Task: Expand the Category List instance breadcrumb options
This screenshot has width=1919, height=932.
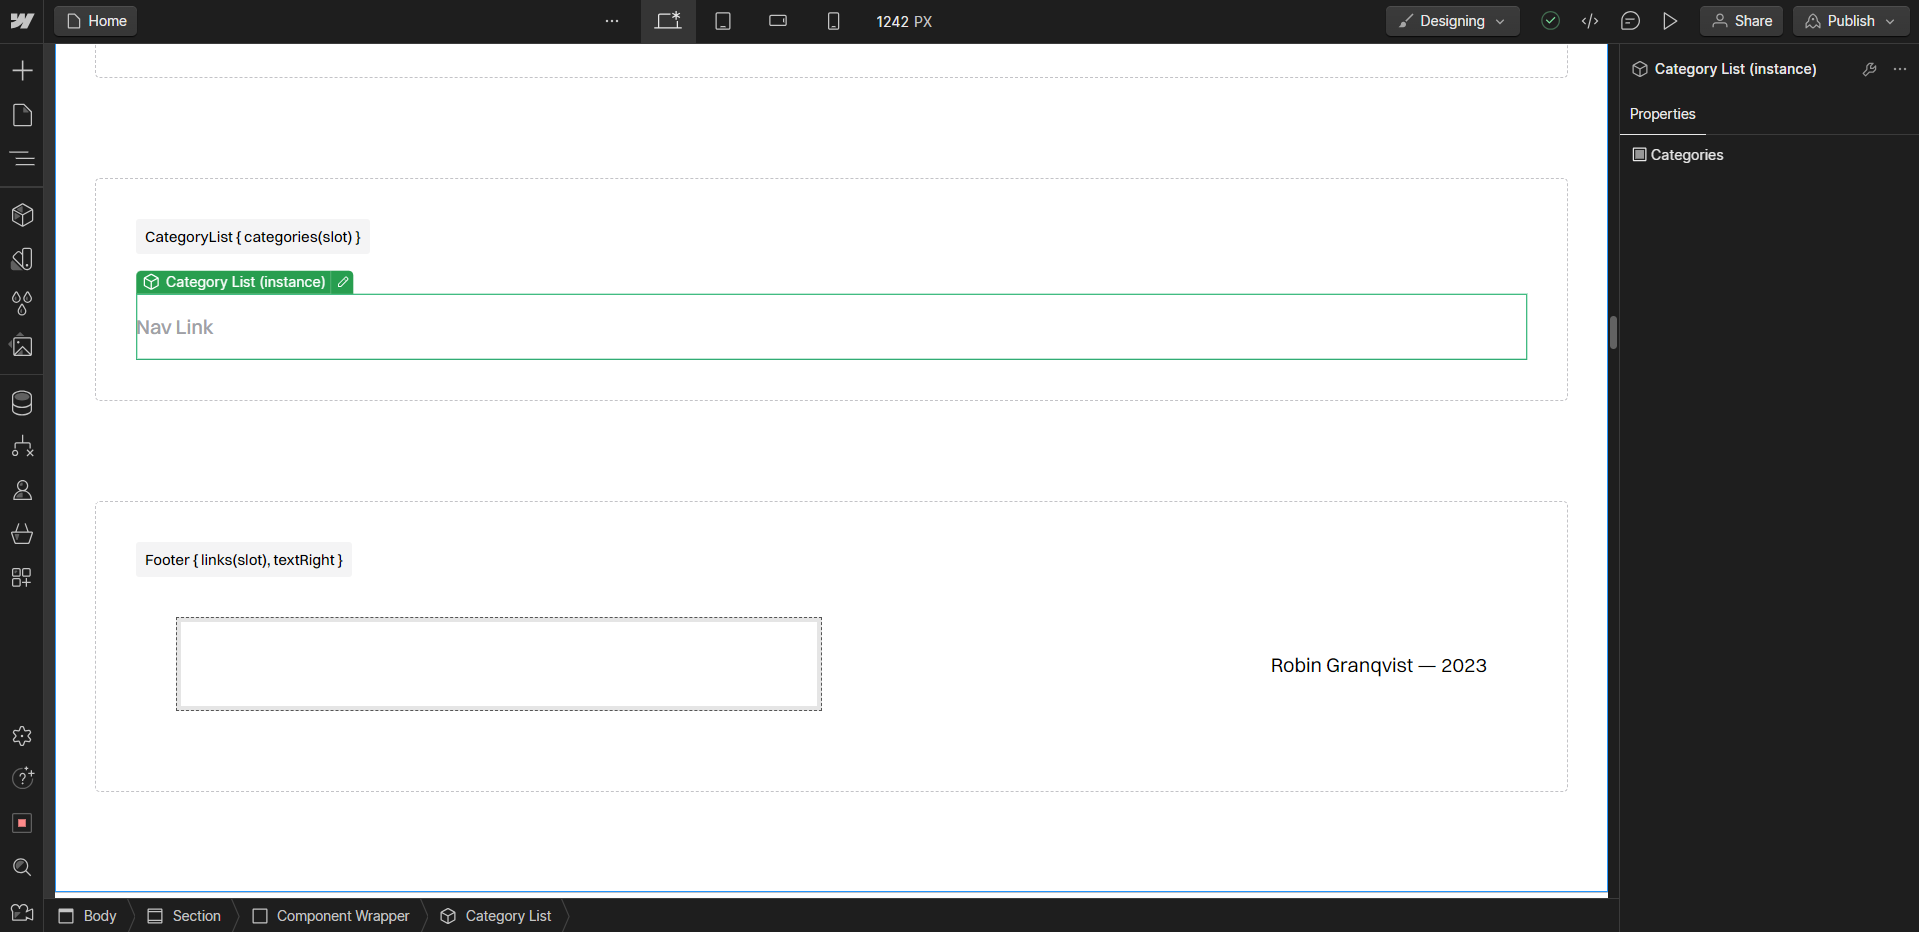Action: click(x=1901, y=69)
